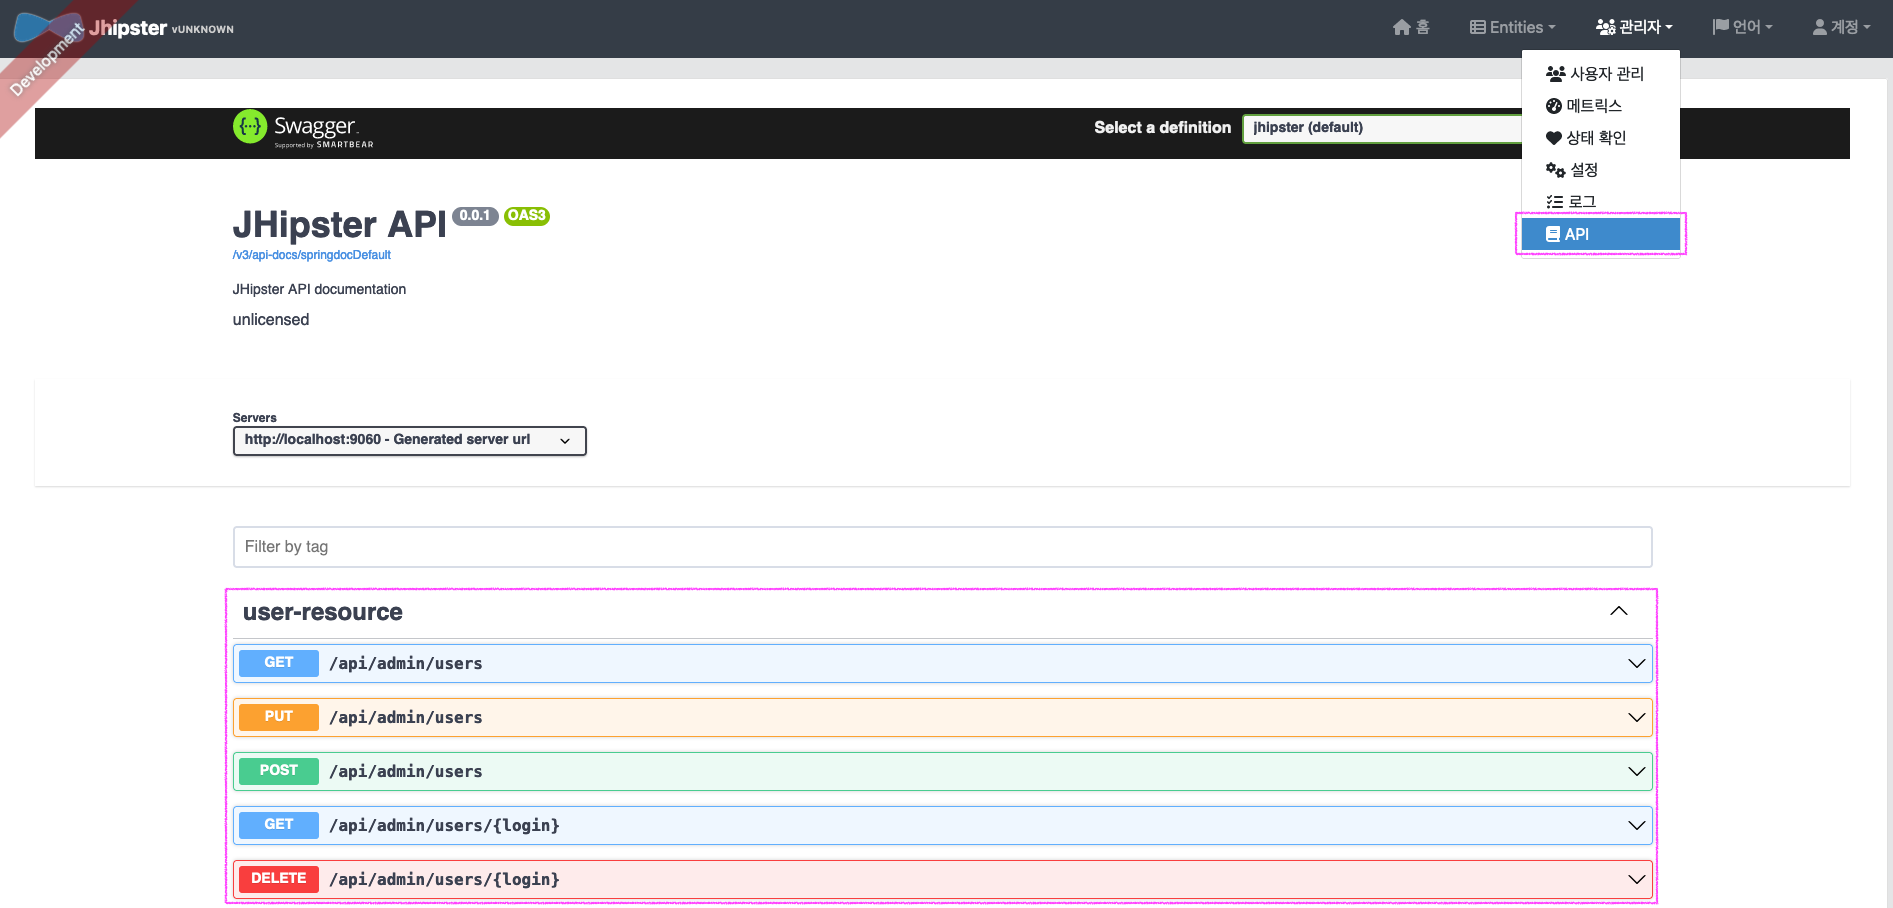Click the user-resource tag heading
The image size is (1893, 908).
[322, 612]
